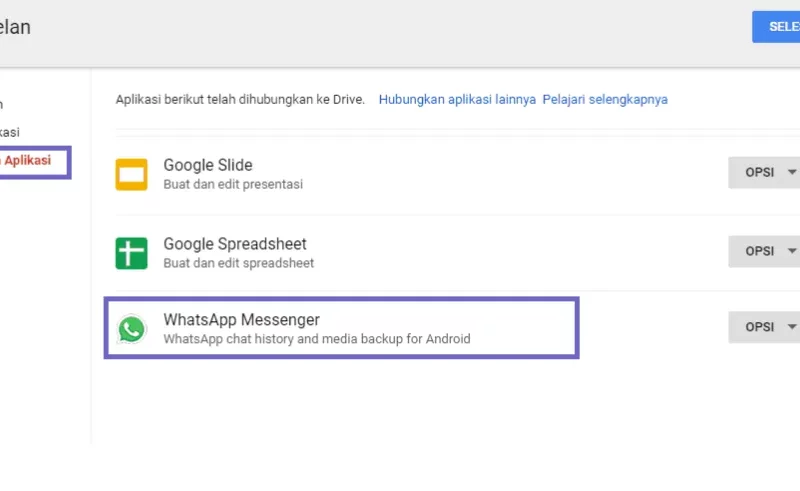This screenshot has height=491, width=800.
Task: Click the 'Google Slide' title text
Action: [208, 165]
